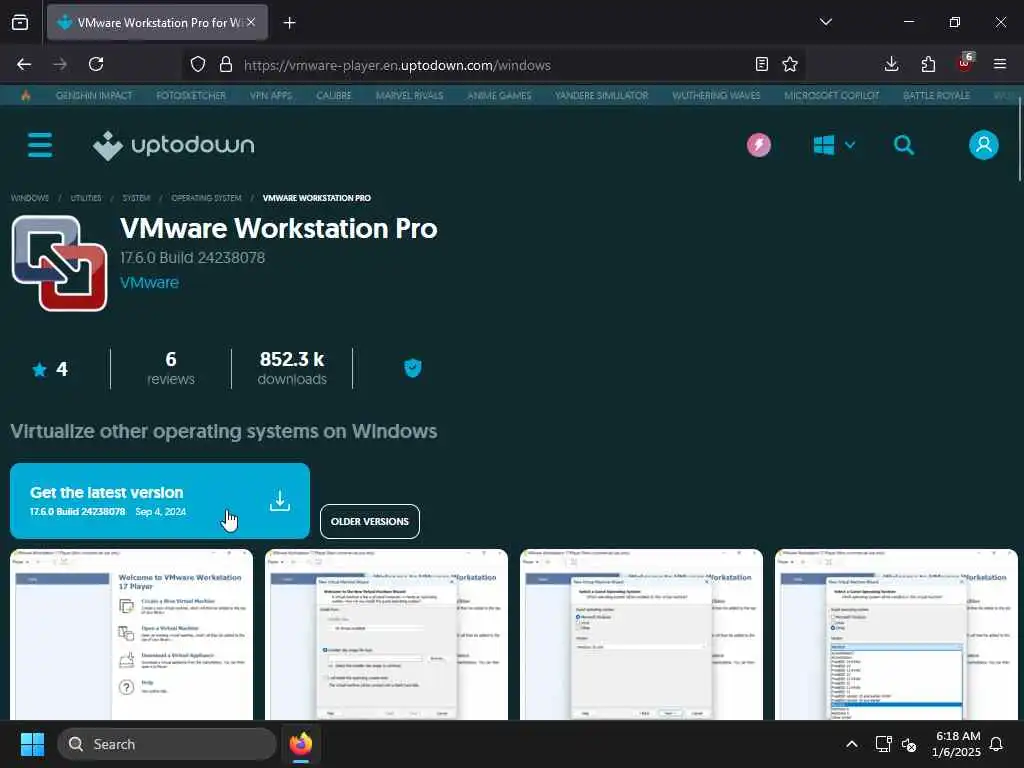Open the VMware developer link

(150, 283)
